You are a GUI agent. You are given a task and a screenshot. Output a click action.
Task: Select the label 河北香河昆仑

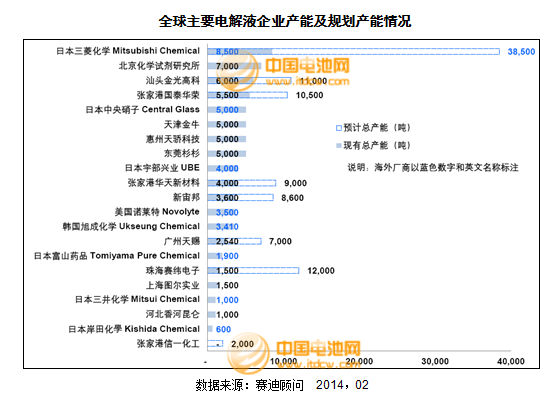click(x=173, y=314)
